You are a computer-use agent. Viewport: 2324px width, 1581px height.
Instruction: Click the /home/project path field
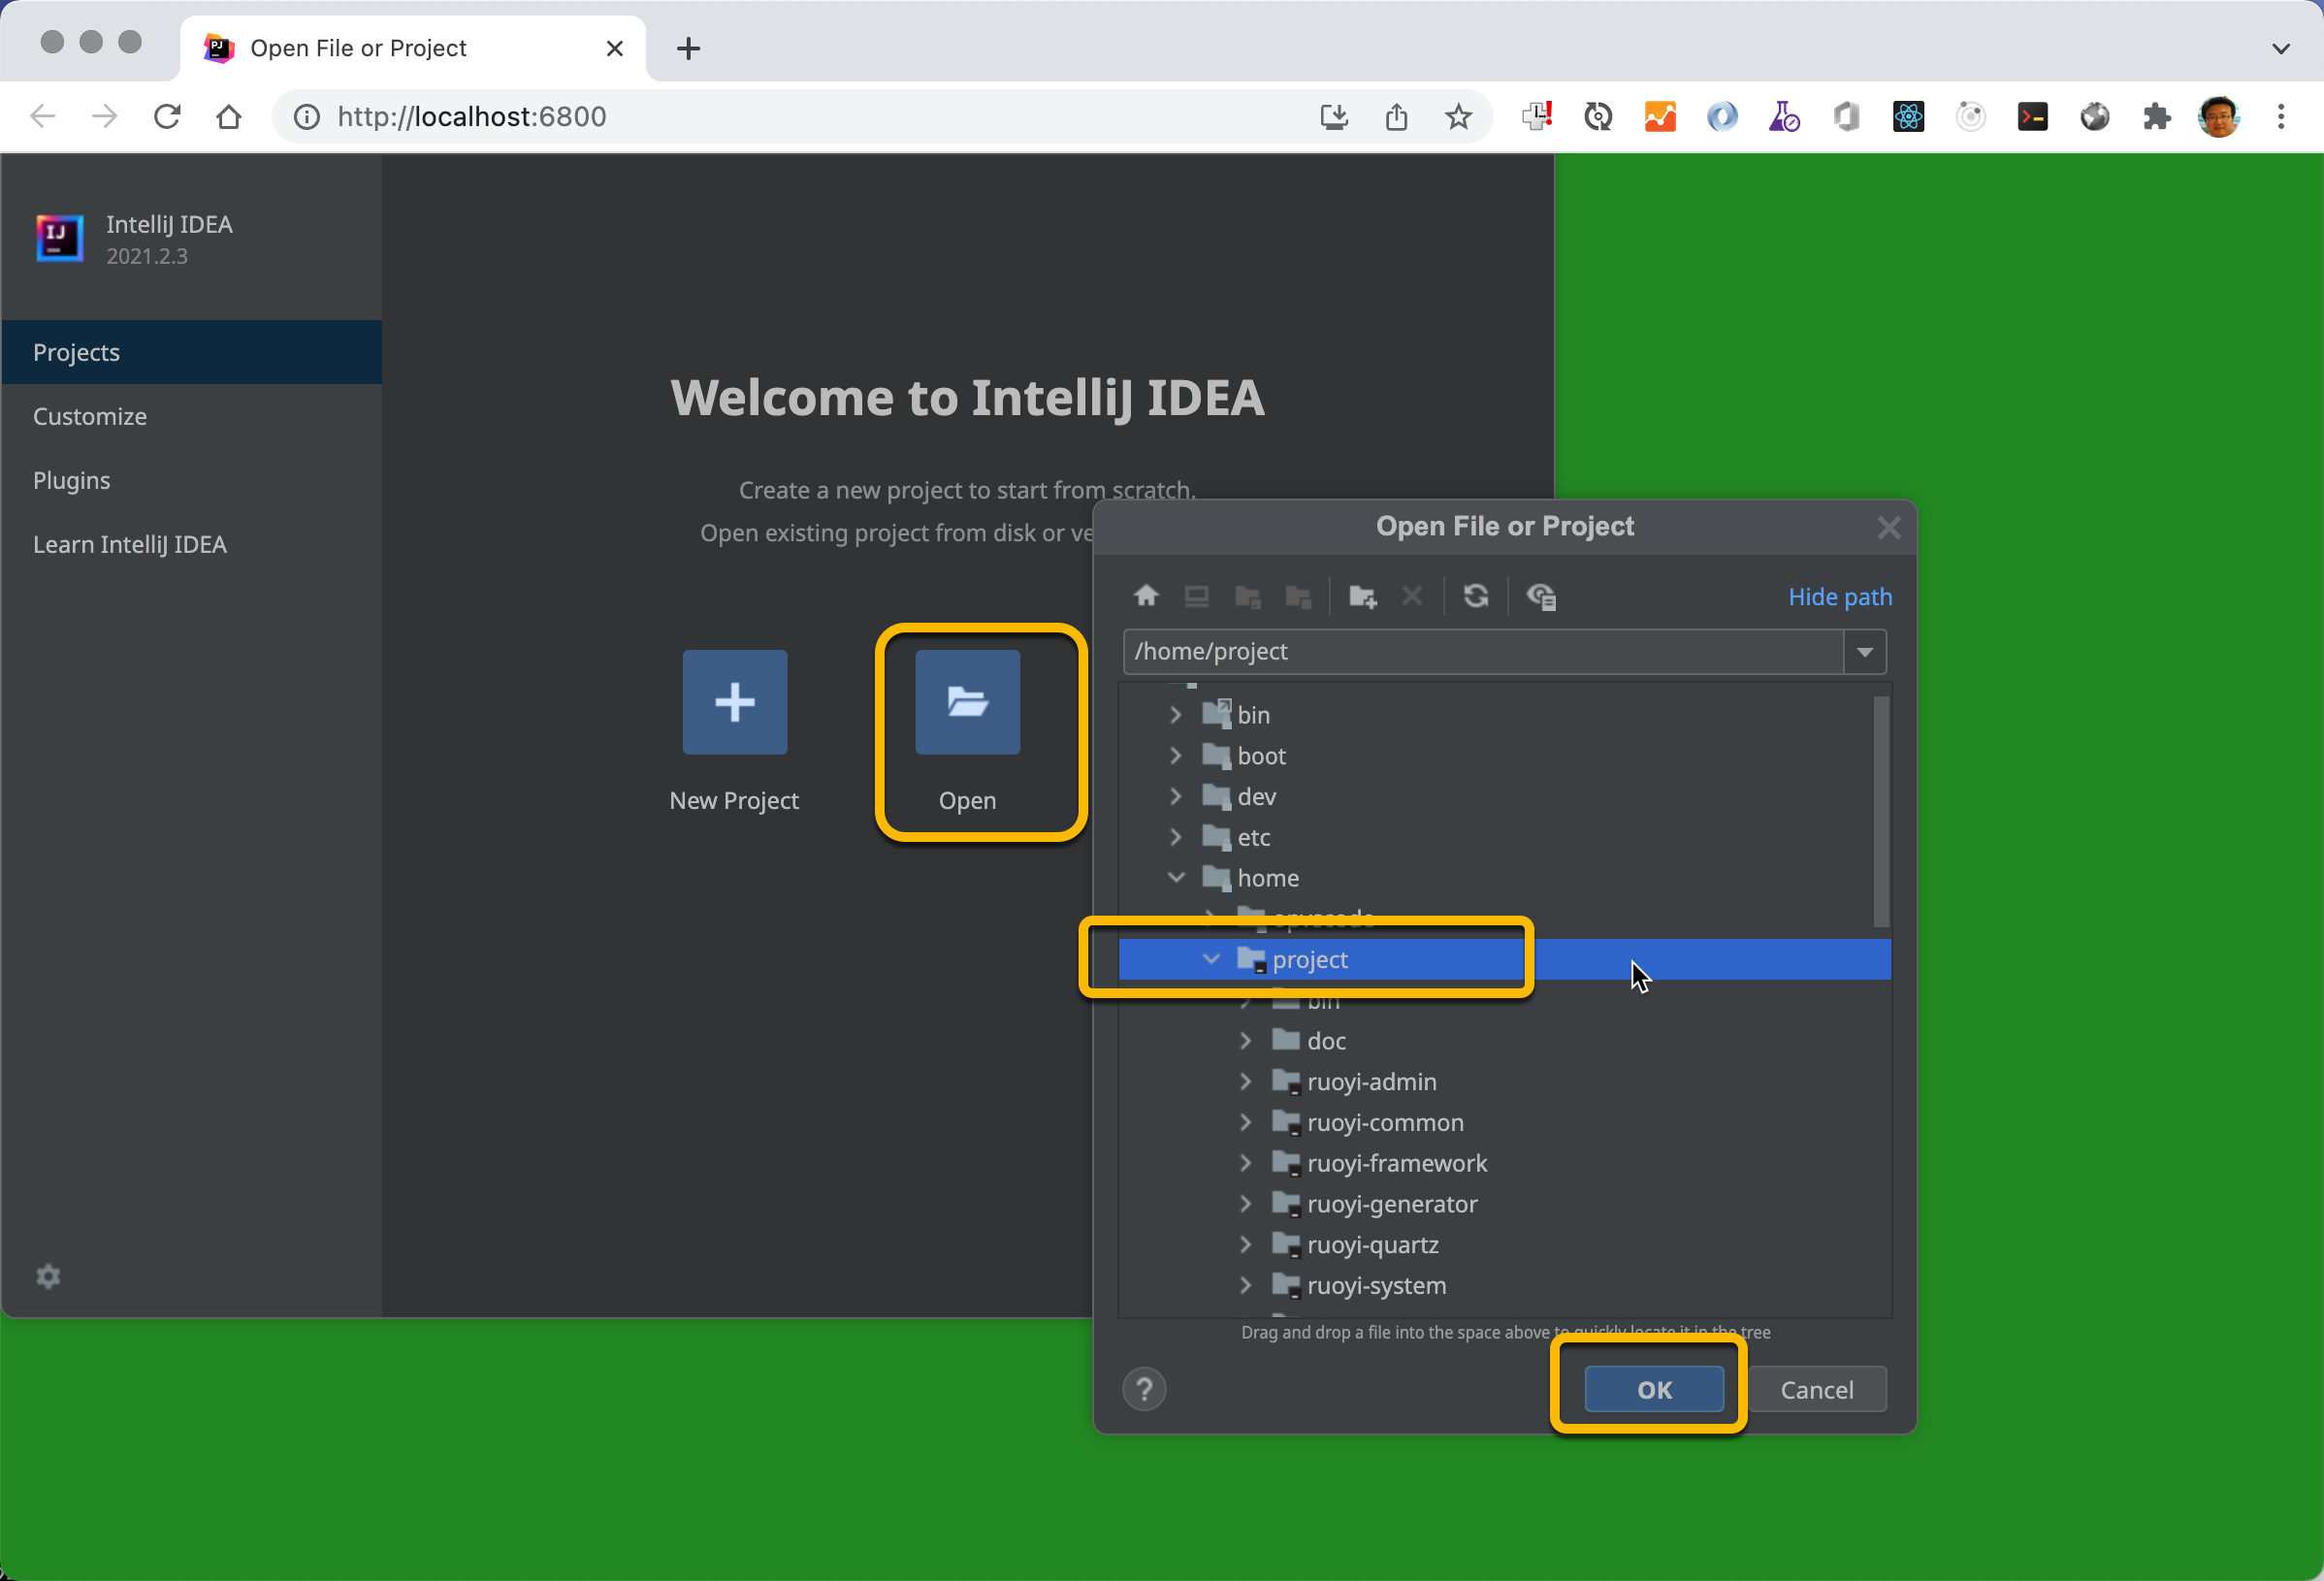click(1484, 652)
